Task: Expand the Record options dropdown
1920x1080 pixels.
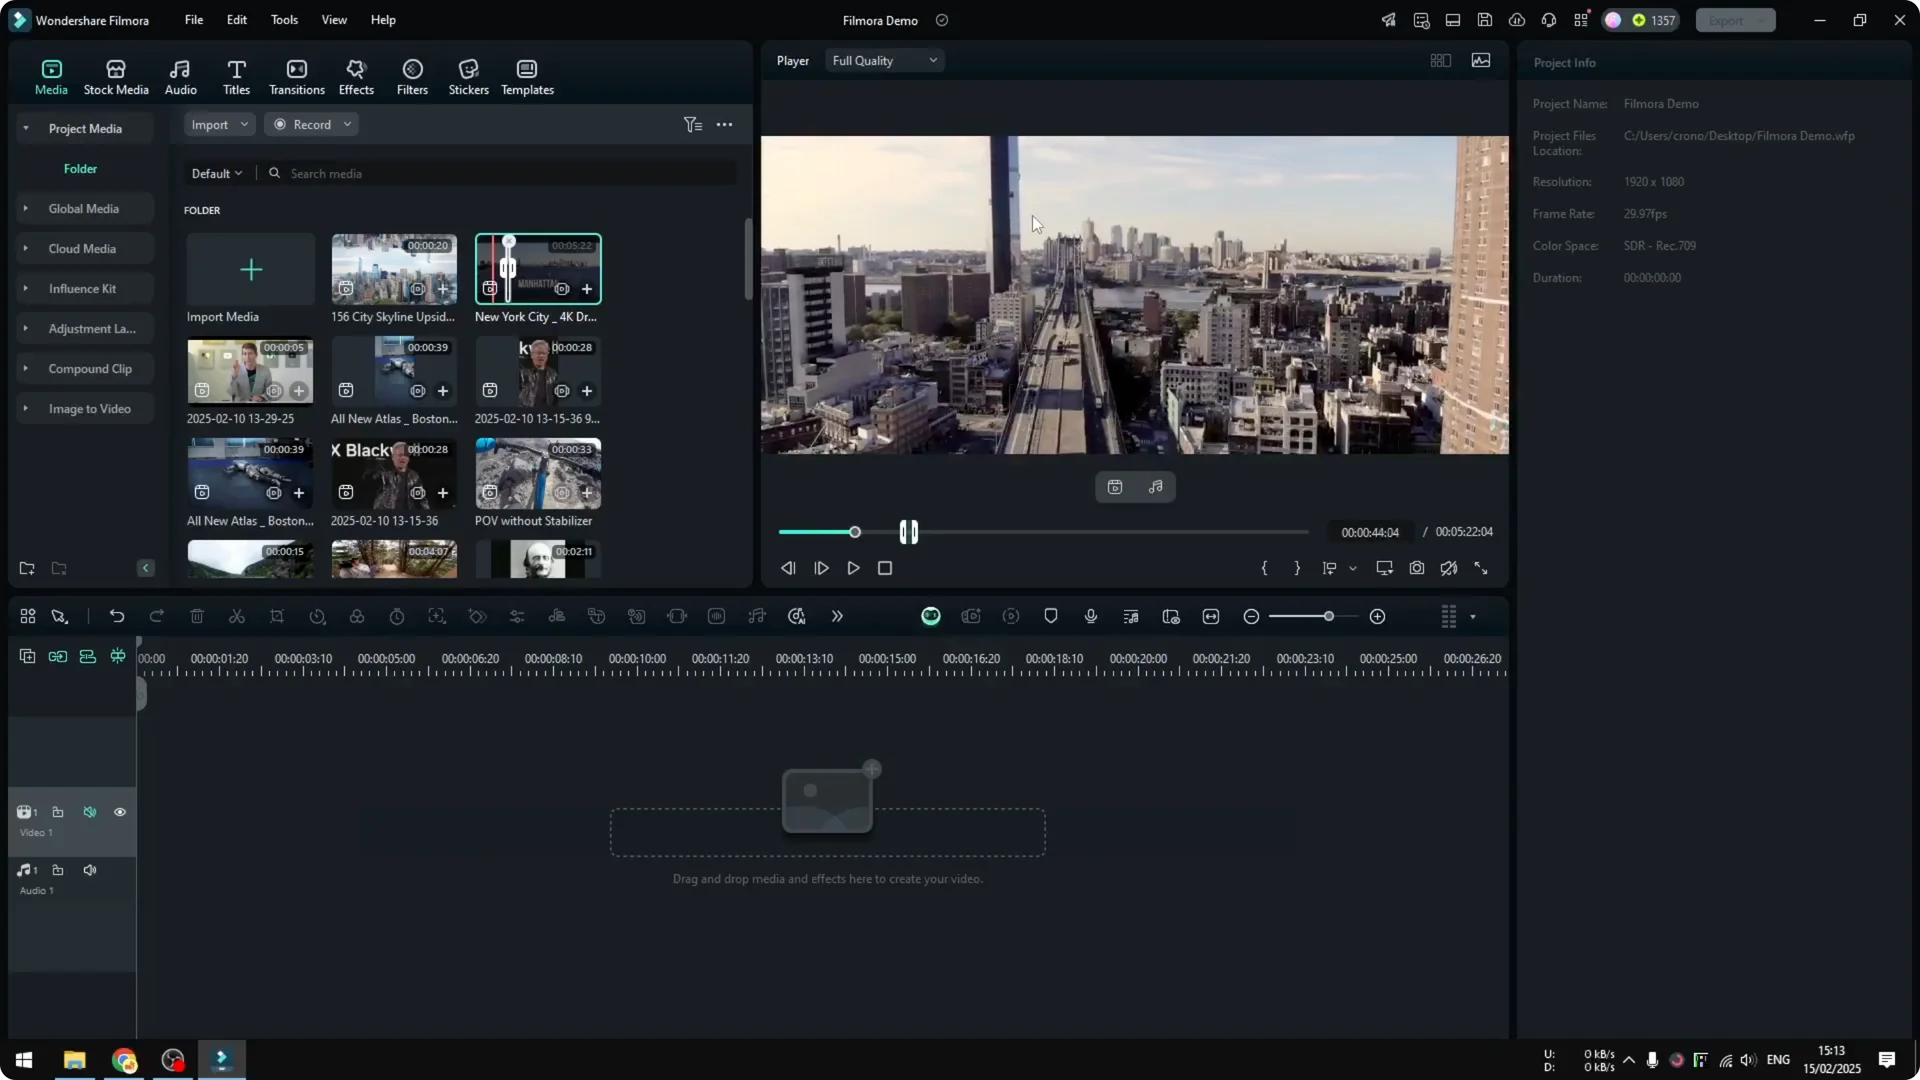Action: (x=347, y=124)
